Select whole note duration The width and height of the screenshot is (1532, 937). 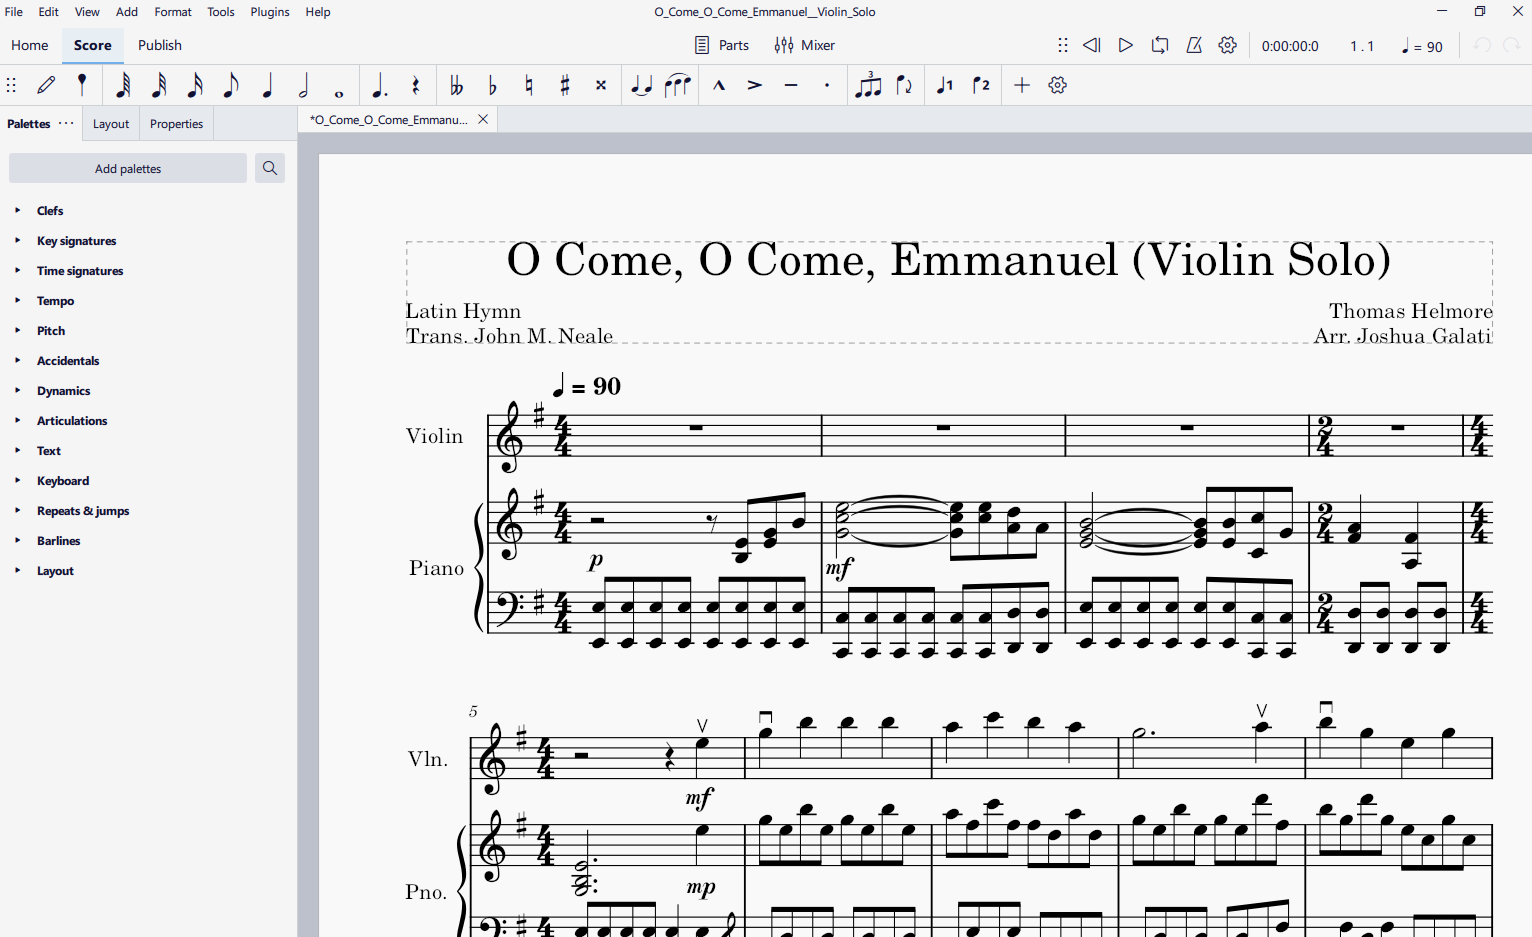[339, 94]
